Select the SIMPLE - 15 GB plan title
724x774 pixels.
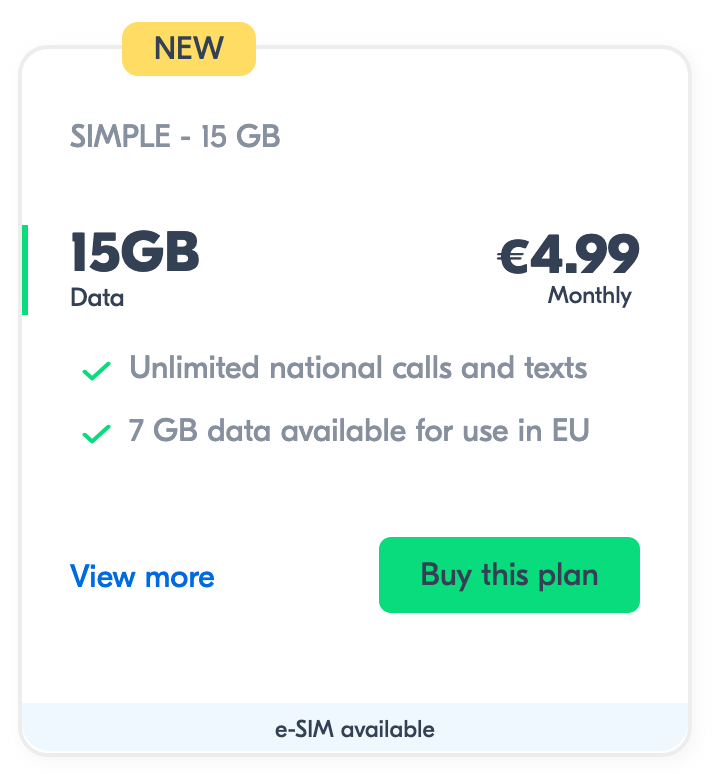pos(175,137)
